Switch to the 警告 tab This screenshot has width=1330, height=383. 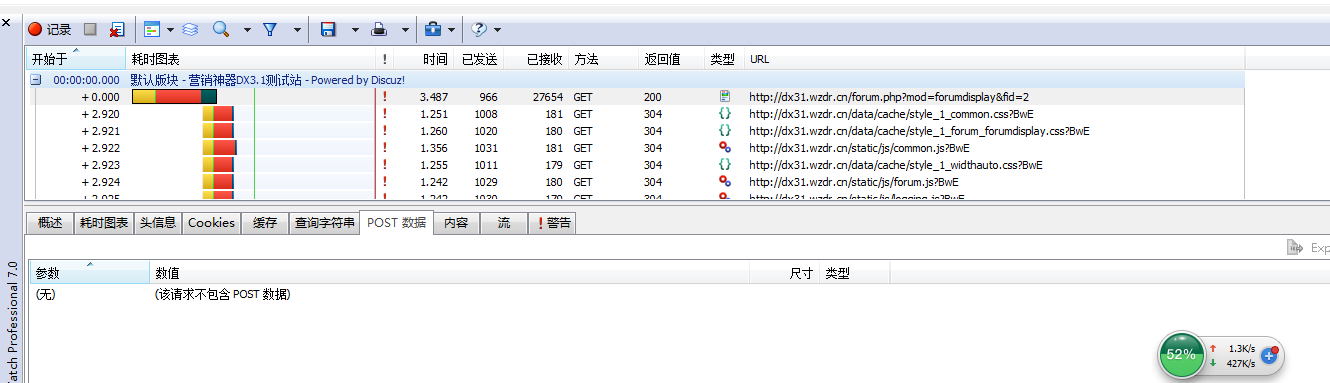coord(552,223)
